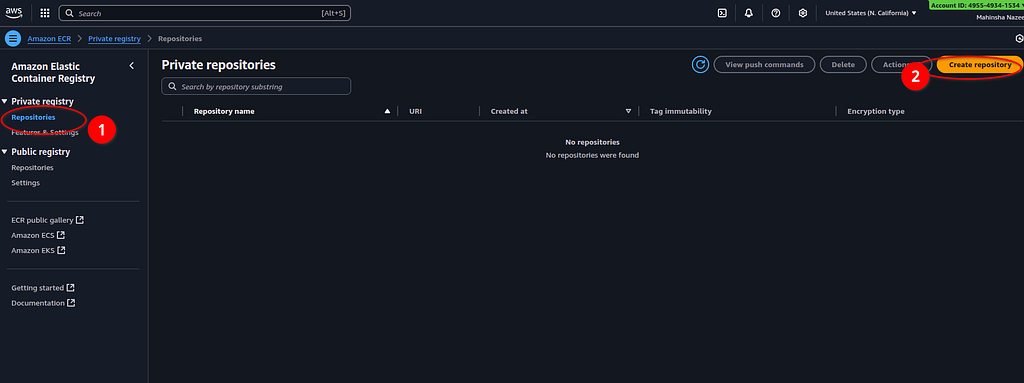Click the Tag immutability column header
The height and width of the screenshot is (383, 1024).
(x=680, y=111)
